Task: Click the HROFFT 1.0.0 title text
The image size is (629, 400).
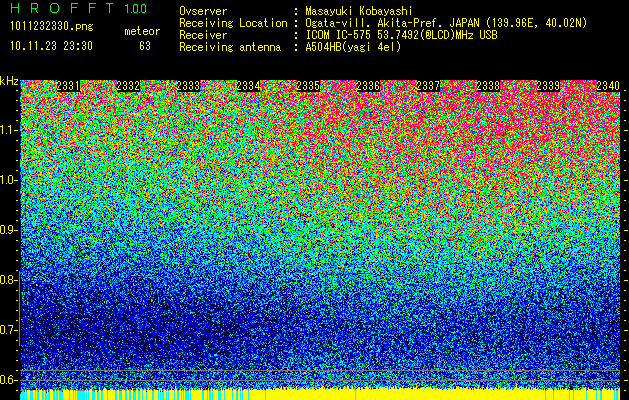Action: 79,8
